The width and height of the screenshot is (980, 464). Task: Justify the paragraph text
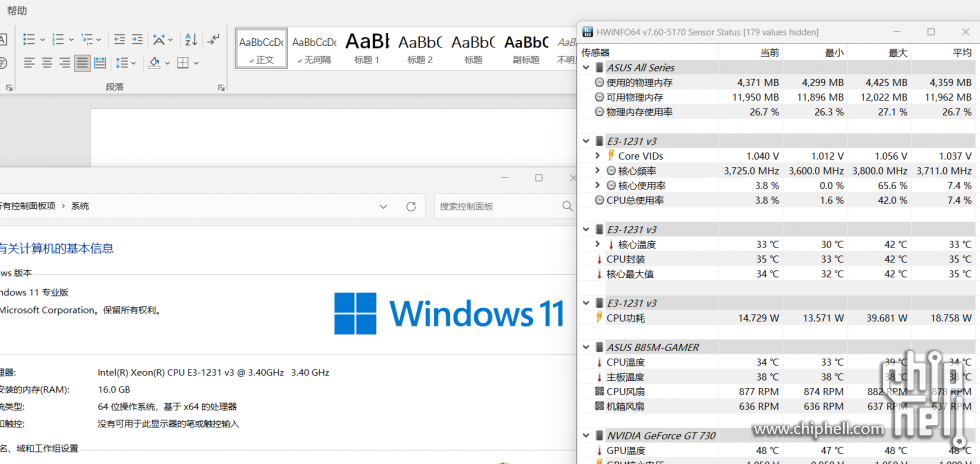82,63
